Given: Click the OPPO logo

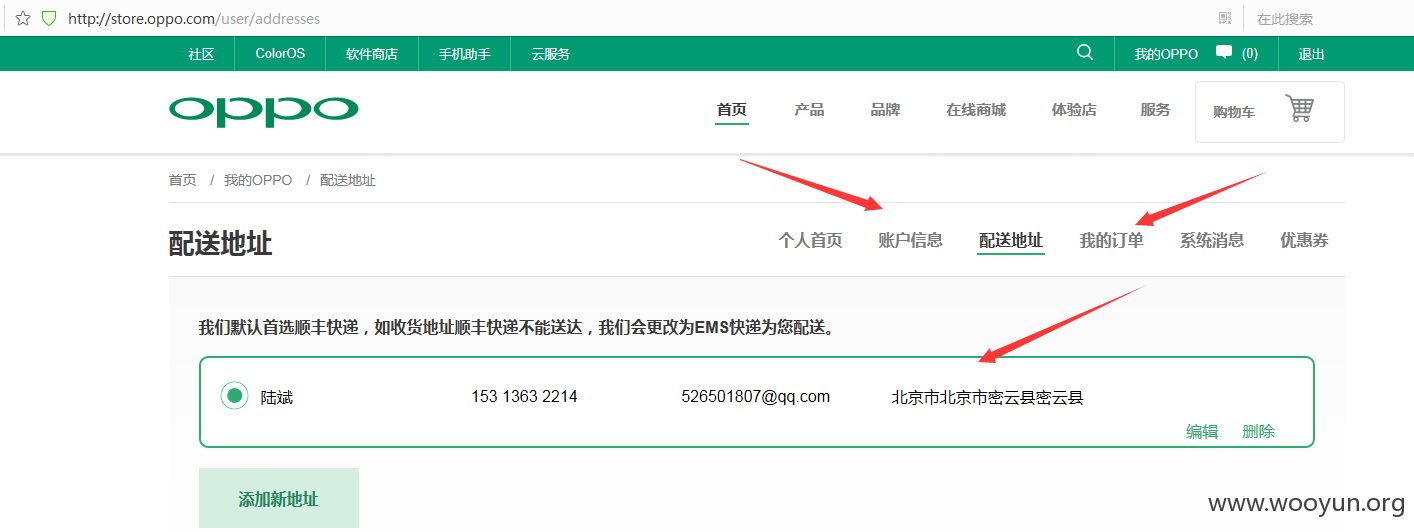Looking at the screenshot, I should click(263, 110).
